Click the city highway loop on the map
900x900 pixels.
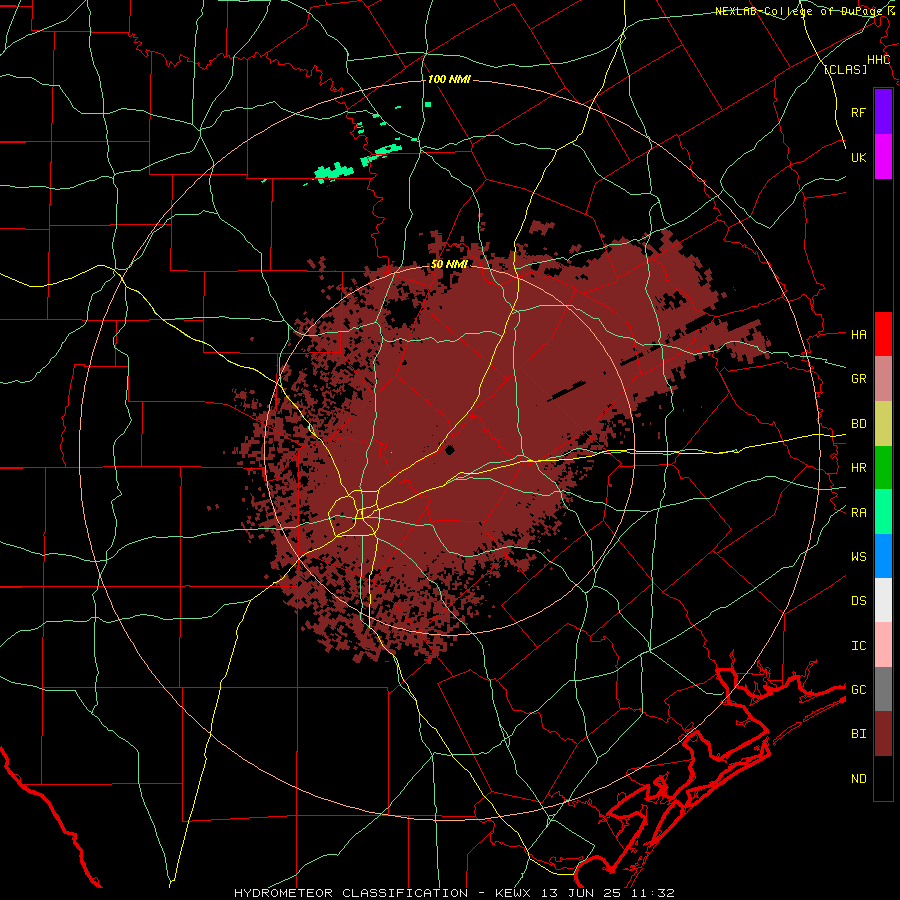354,513
